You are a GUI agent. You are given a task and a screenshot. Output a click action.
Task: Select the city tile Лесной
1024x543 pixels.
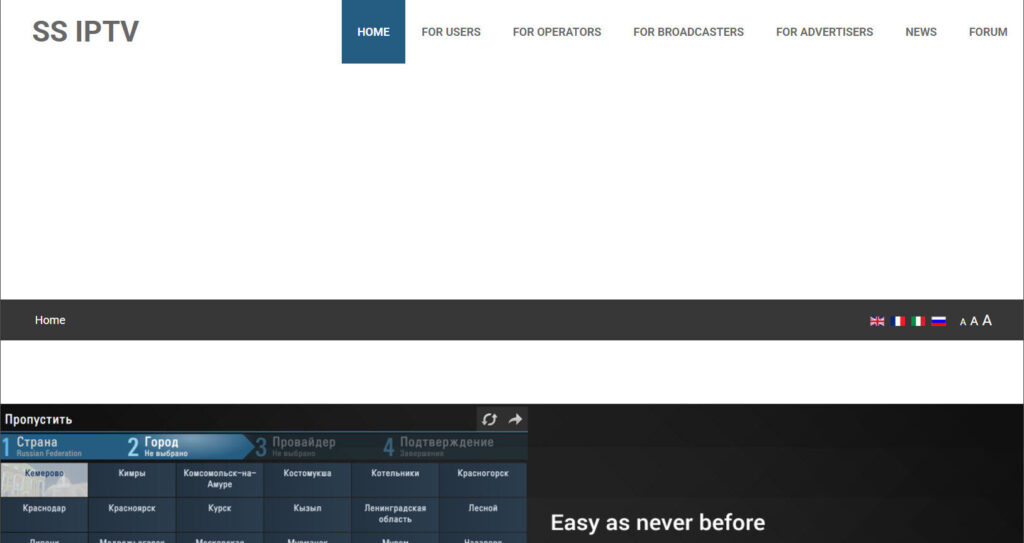[483, 514]
